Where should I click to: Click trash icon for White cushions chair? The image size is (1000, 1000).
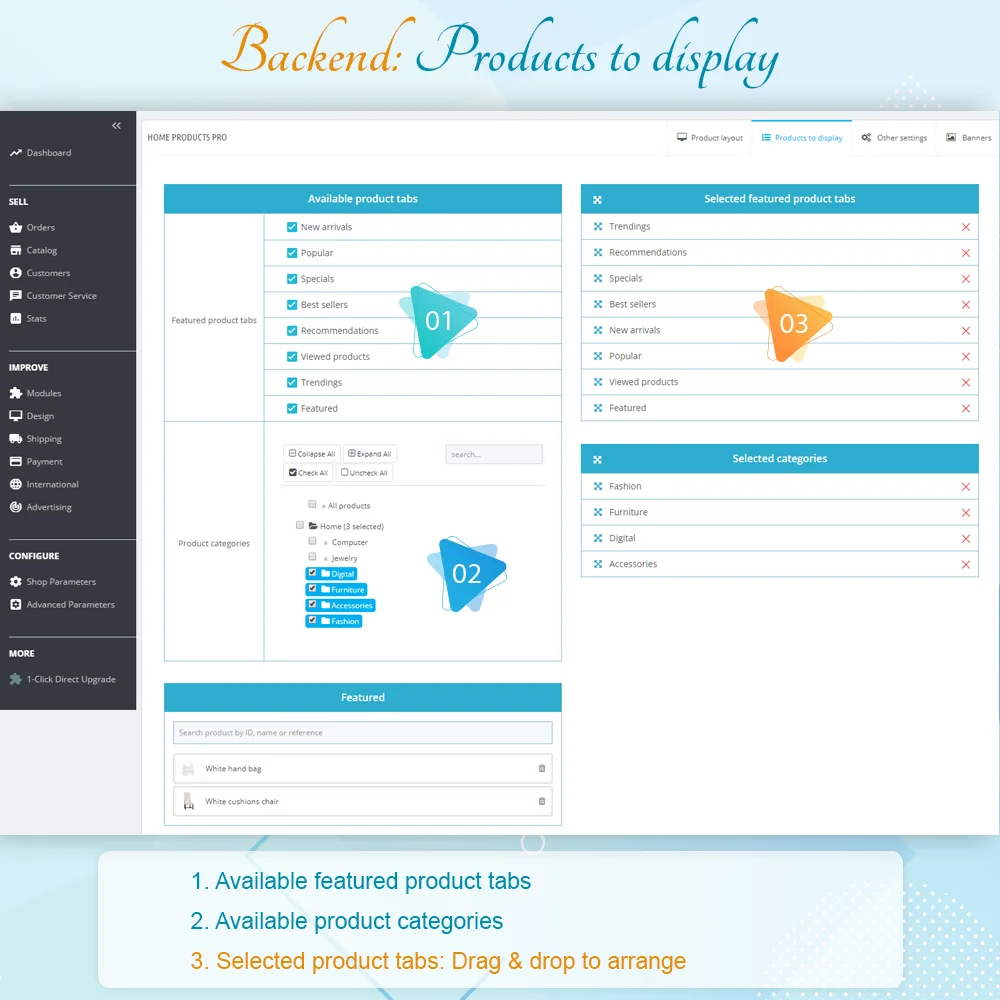pyautogui.click(x=542, y=801)
